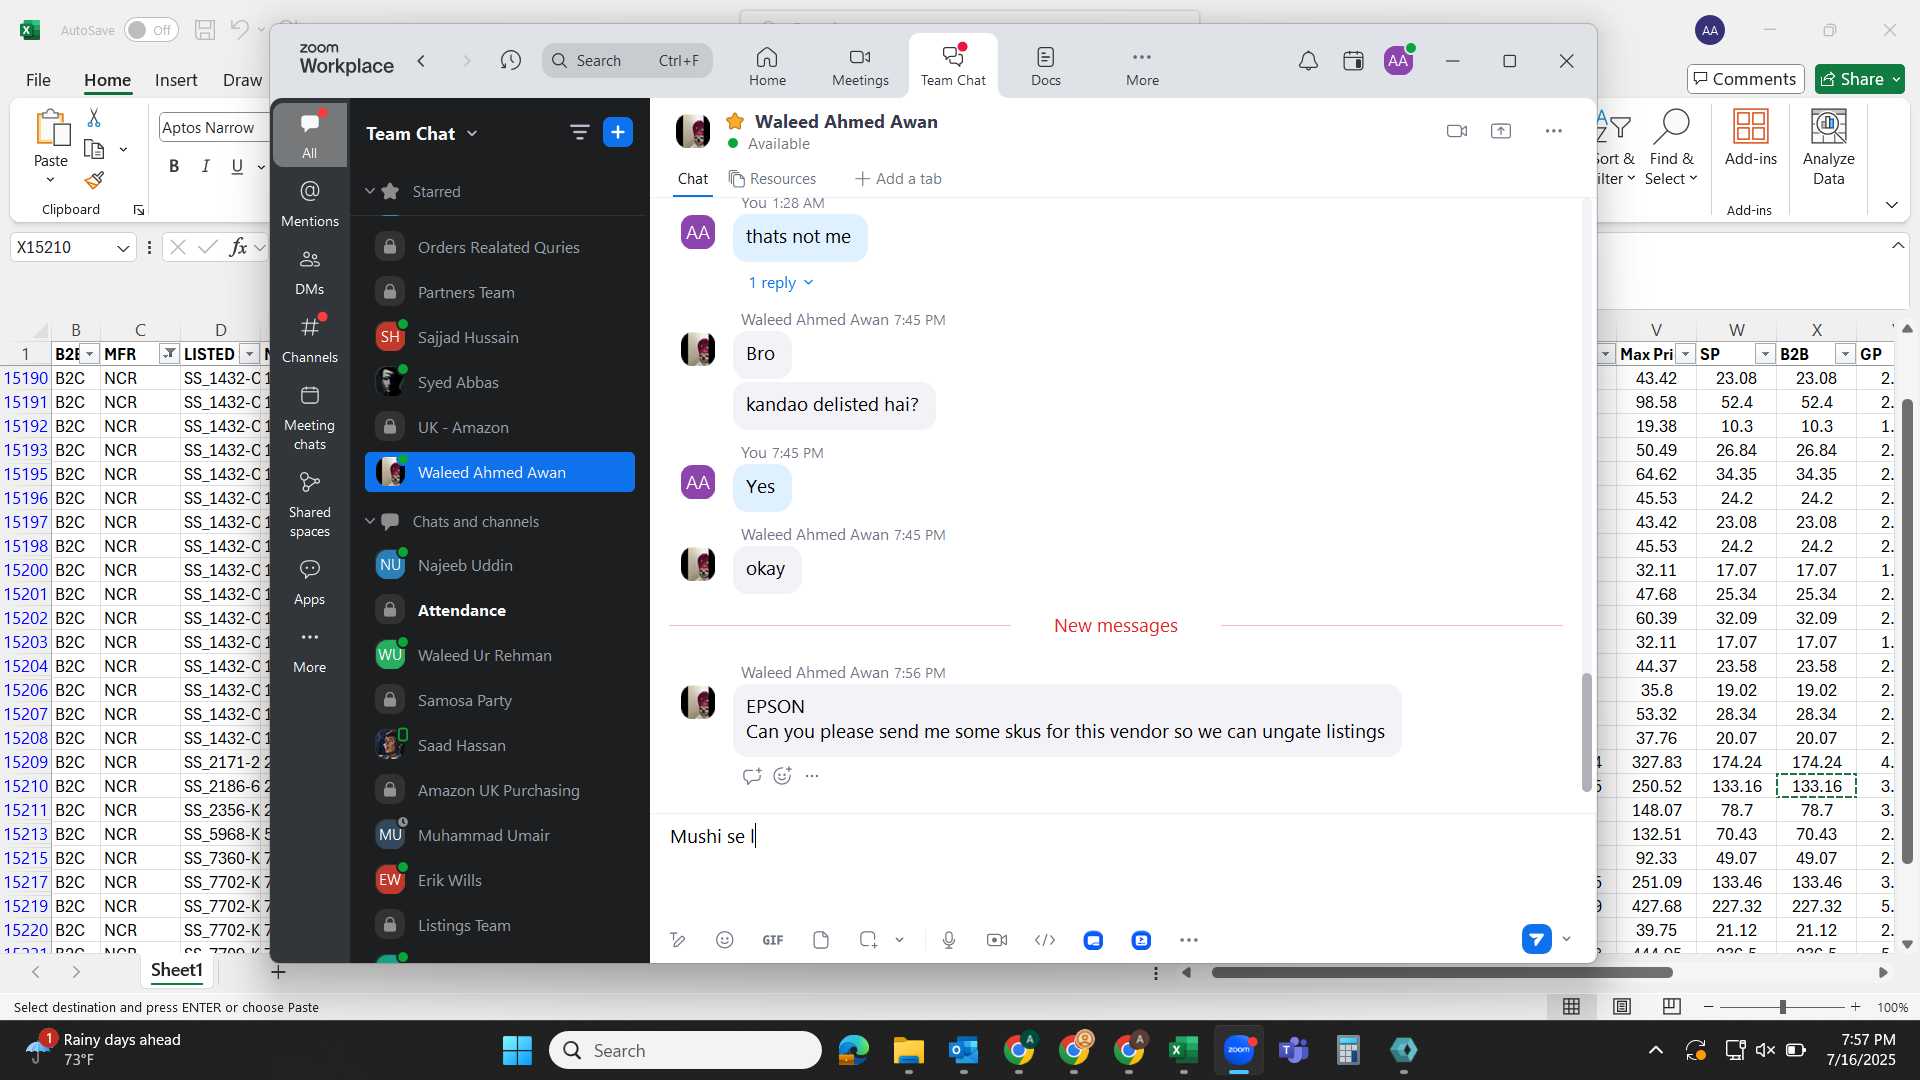
Task: Collapse the Starred section
Action: (369, 191)
